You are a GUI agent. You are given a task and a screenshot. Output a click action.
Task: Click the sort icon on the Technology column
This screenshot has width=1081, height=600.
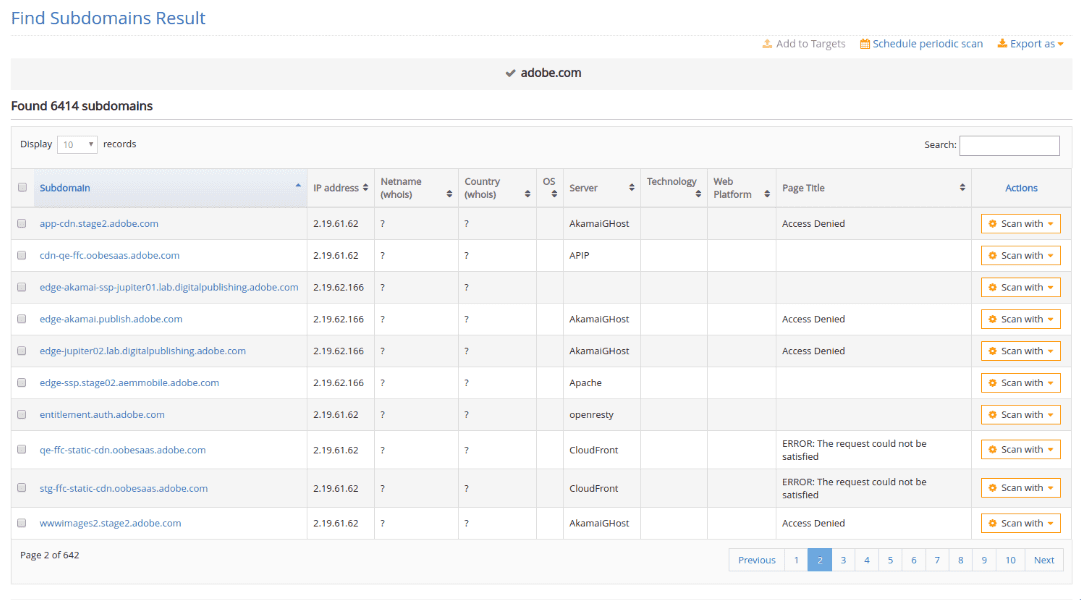[x=696, y=193]
